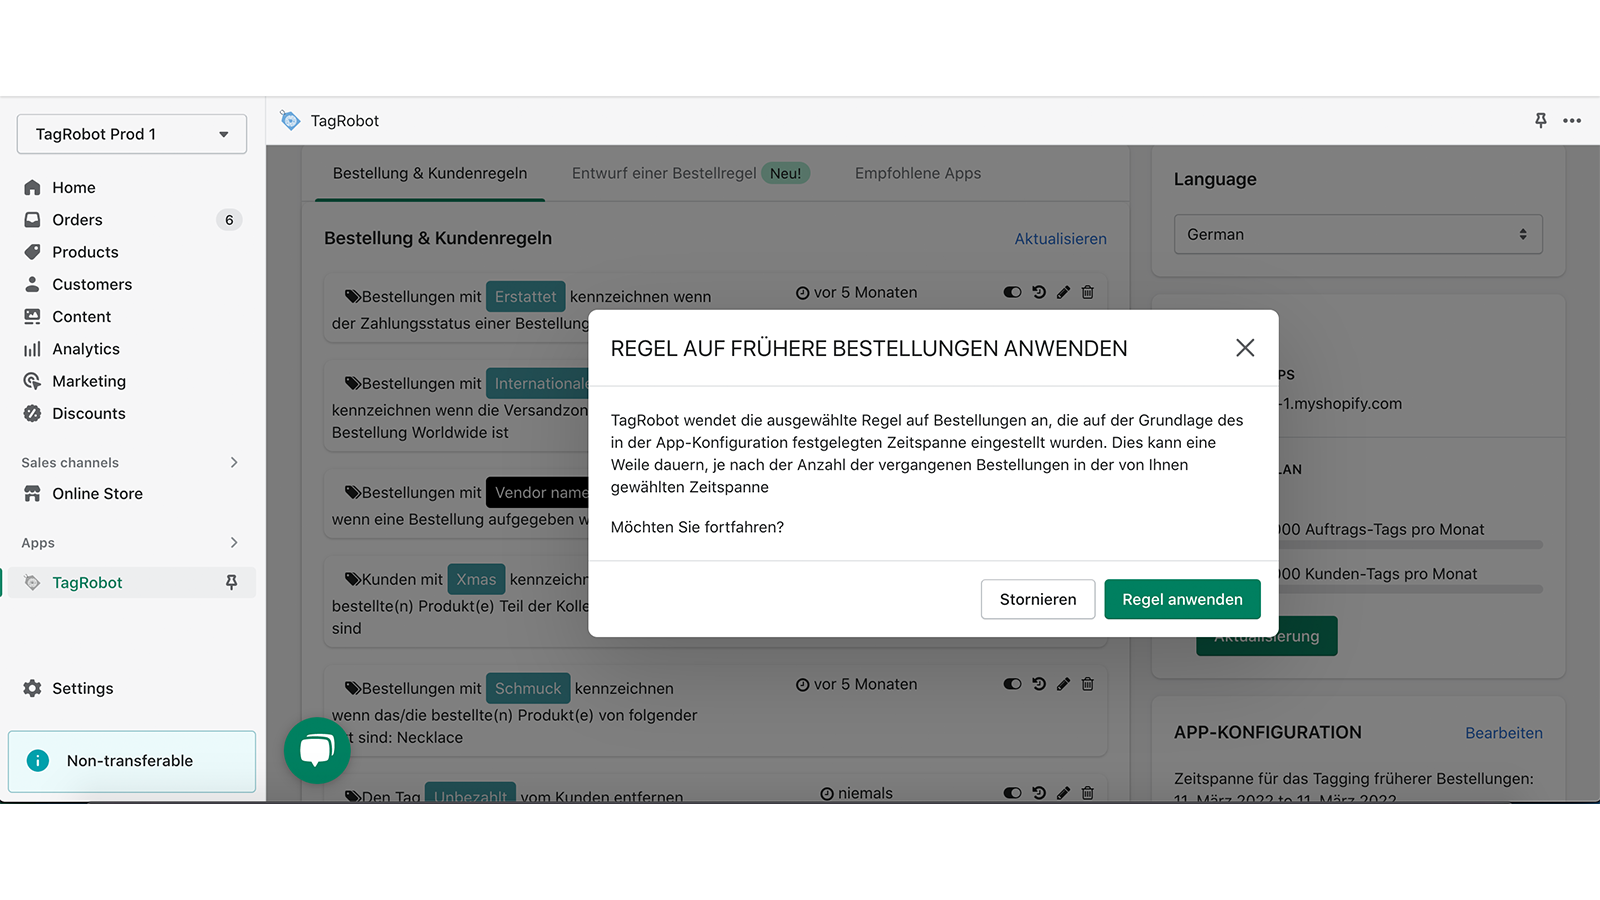
Task: Click the Aktualisieren link
Action: click(x=1060, y=239)
